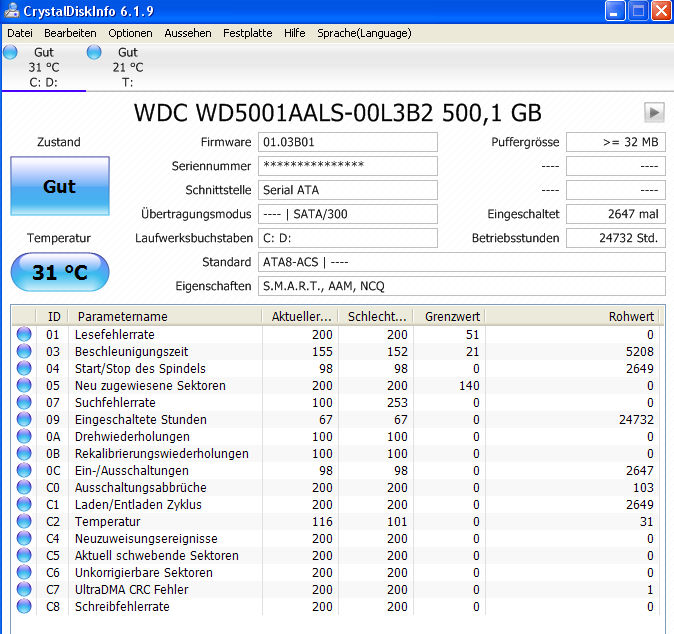
Task: Click status orb of Ein-/Ausschaltungen row
Action: pyautogui.click(x=24, y=470)
